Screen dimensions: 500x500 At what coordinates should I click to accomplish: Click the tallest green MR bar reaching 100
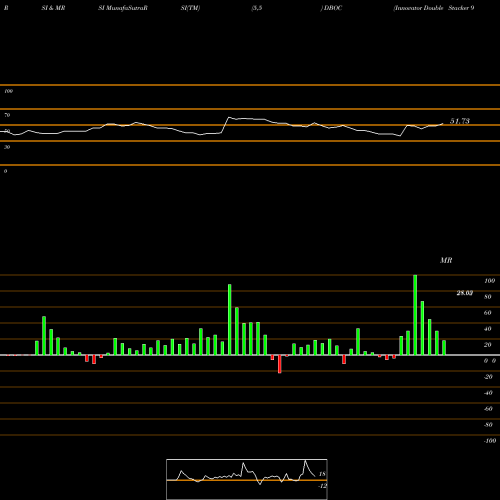pos(415,315)
